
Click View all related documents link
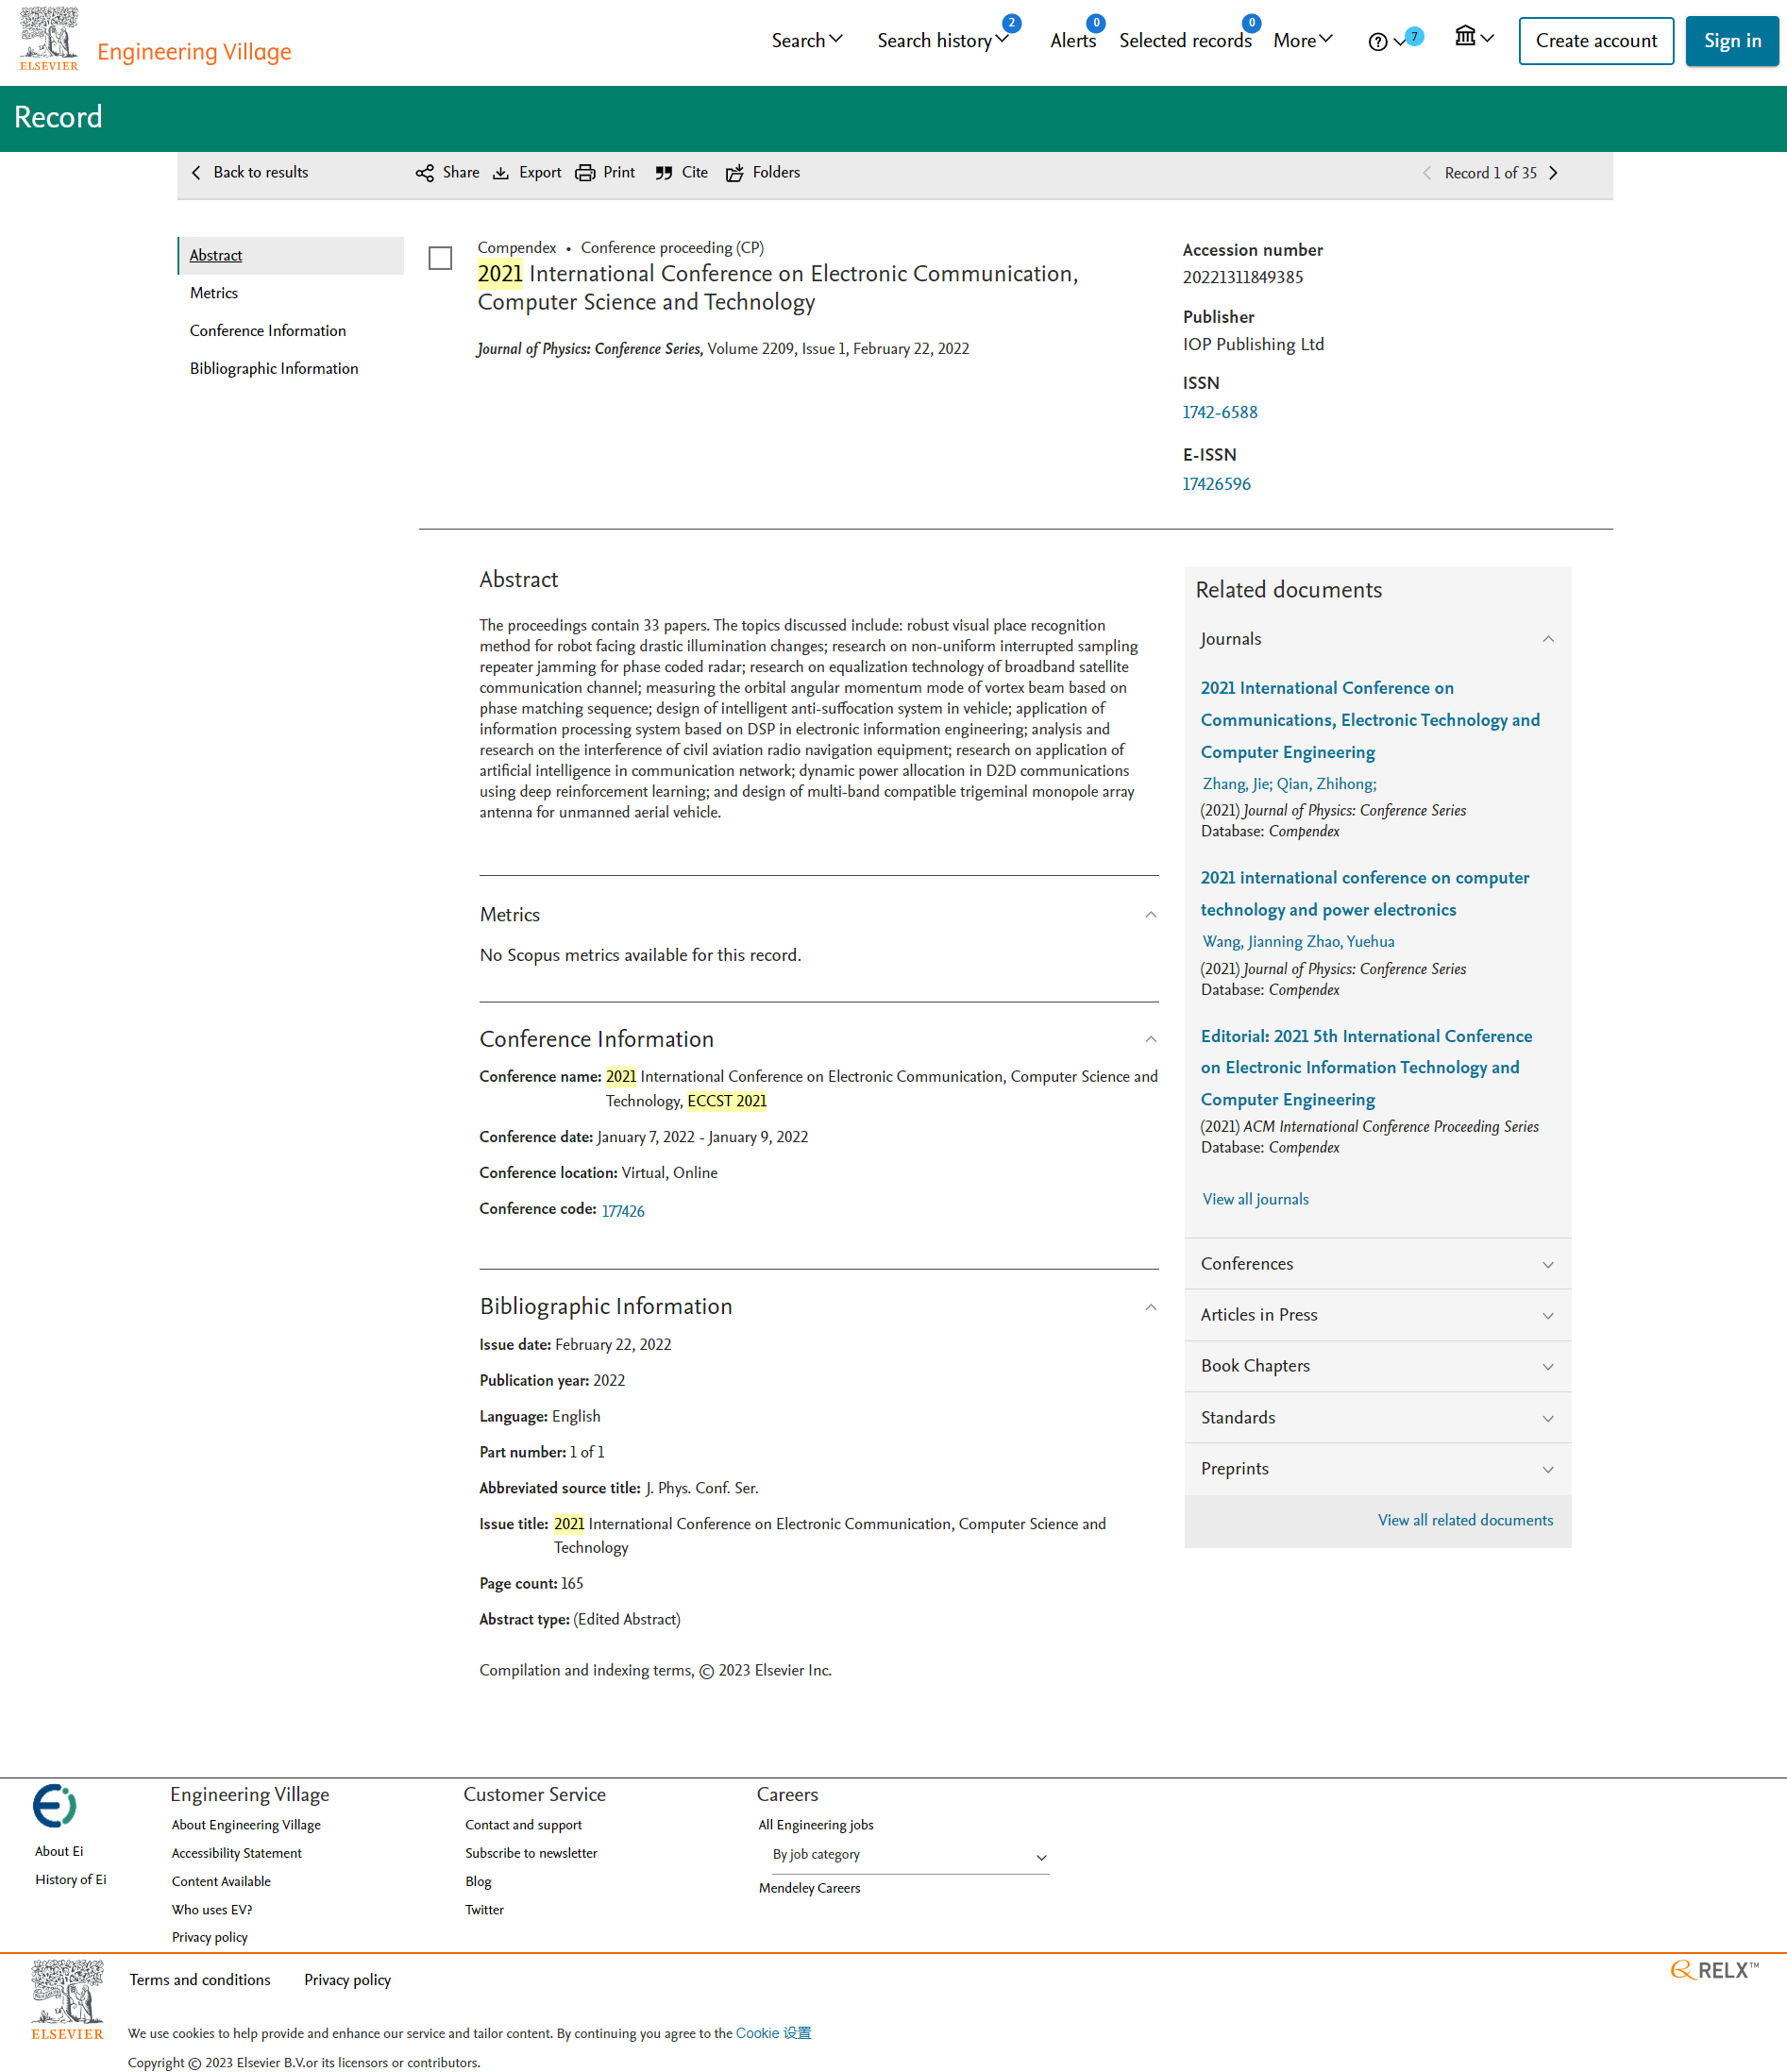(x=1465, y=1520)
